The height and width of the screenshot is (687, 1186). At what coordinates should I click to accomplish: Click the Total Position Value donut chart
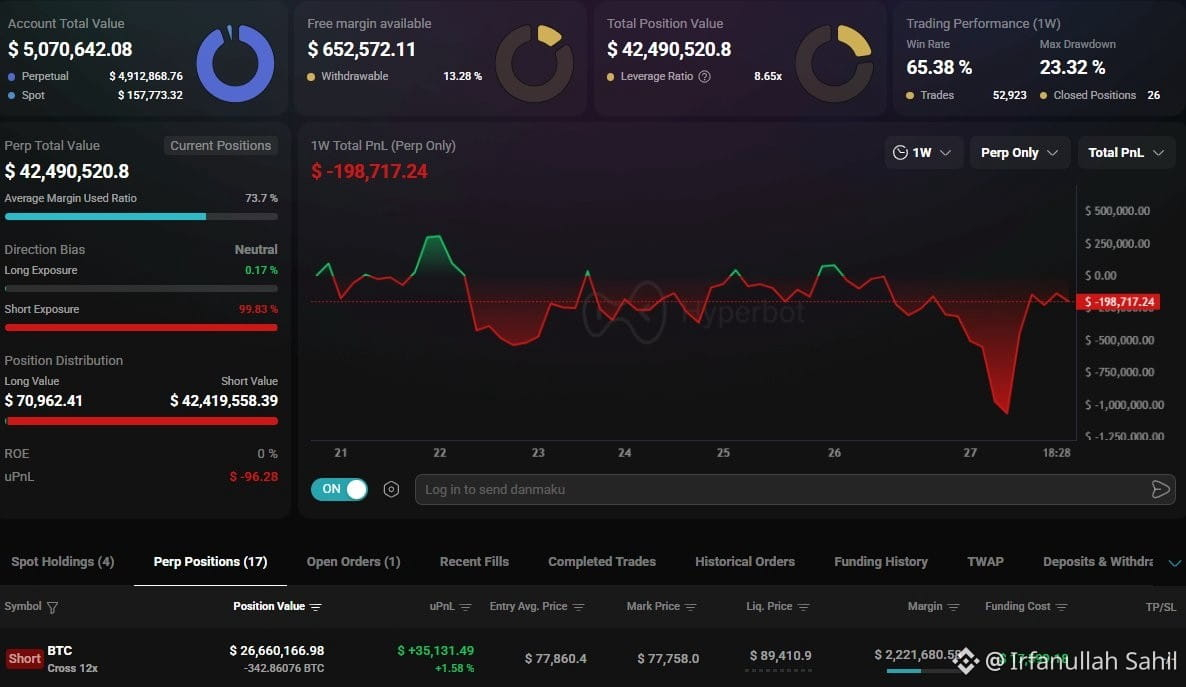coord(834,64)
